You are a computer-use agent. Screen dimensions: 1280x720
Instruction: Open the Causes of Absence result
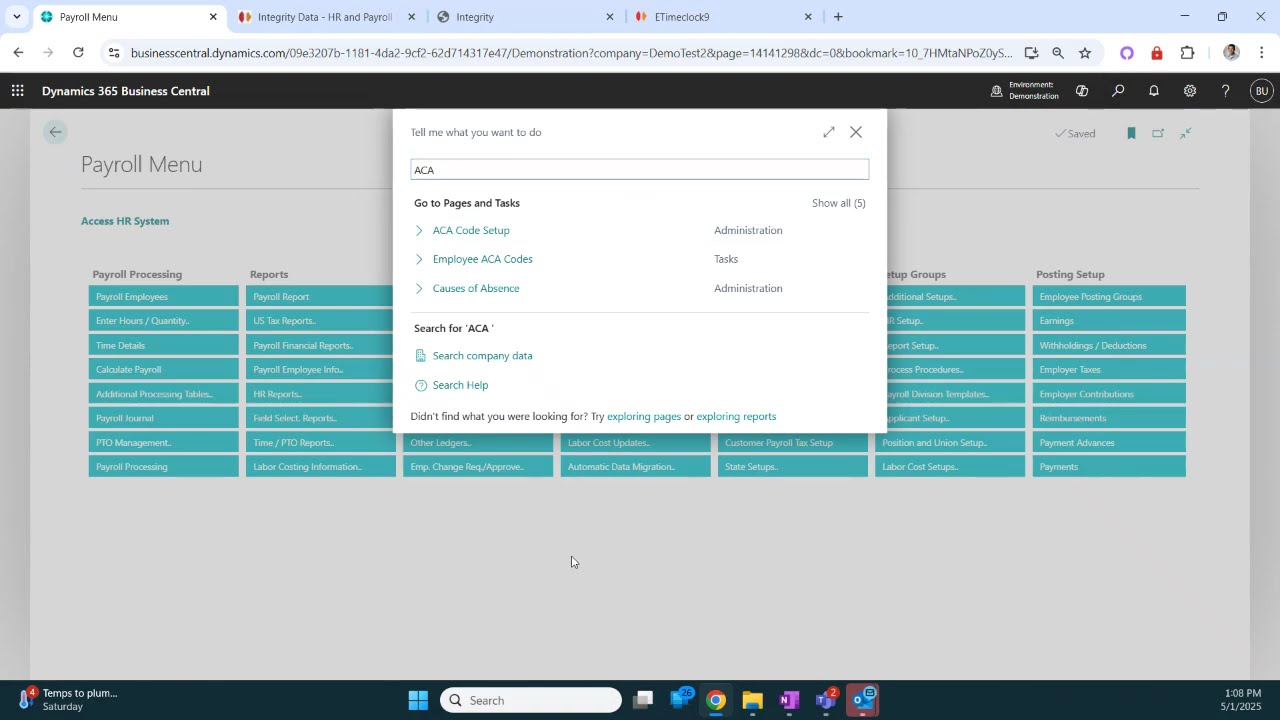coord(476,288)
